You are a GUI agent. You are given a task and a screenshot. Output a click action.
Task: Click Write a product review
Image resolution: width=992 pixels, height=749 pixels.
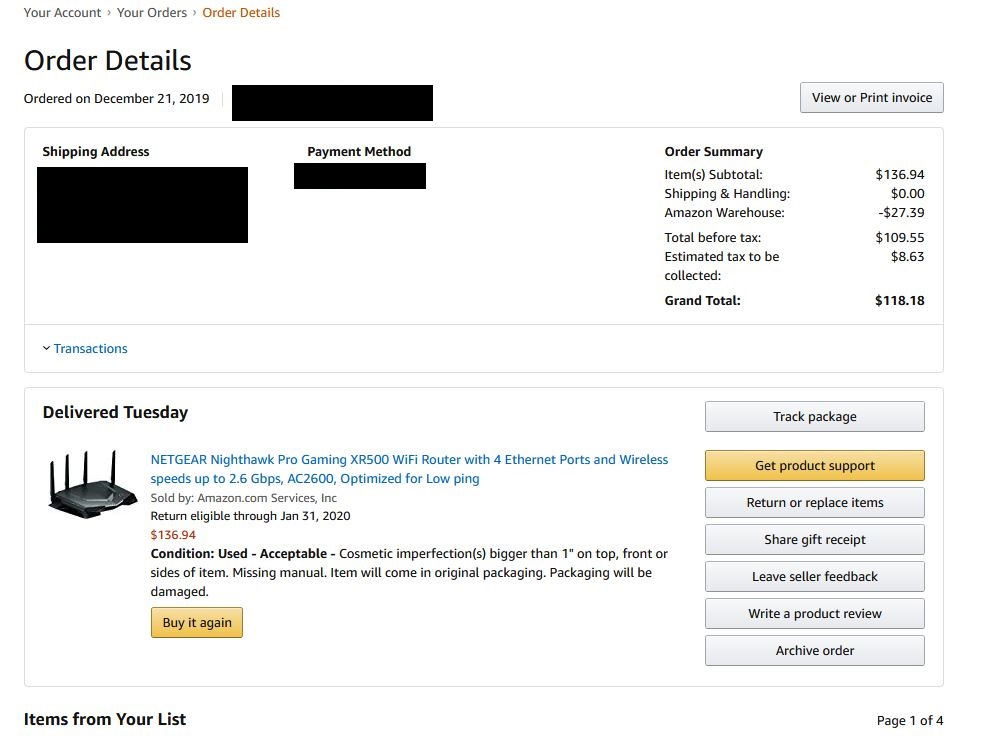click(814, 614)
